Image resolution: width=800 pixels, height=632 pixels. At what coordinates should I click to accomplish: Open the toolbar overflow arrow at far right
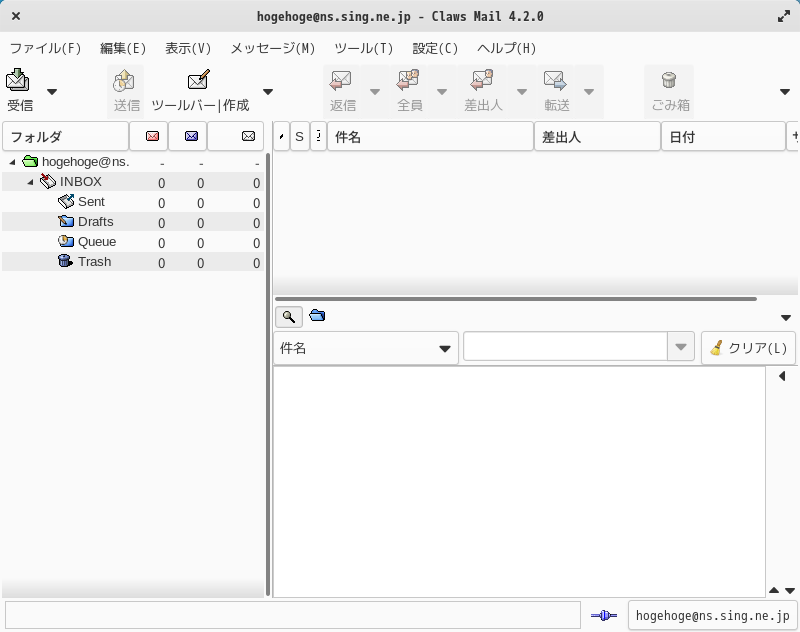(x=785, y=92)
